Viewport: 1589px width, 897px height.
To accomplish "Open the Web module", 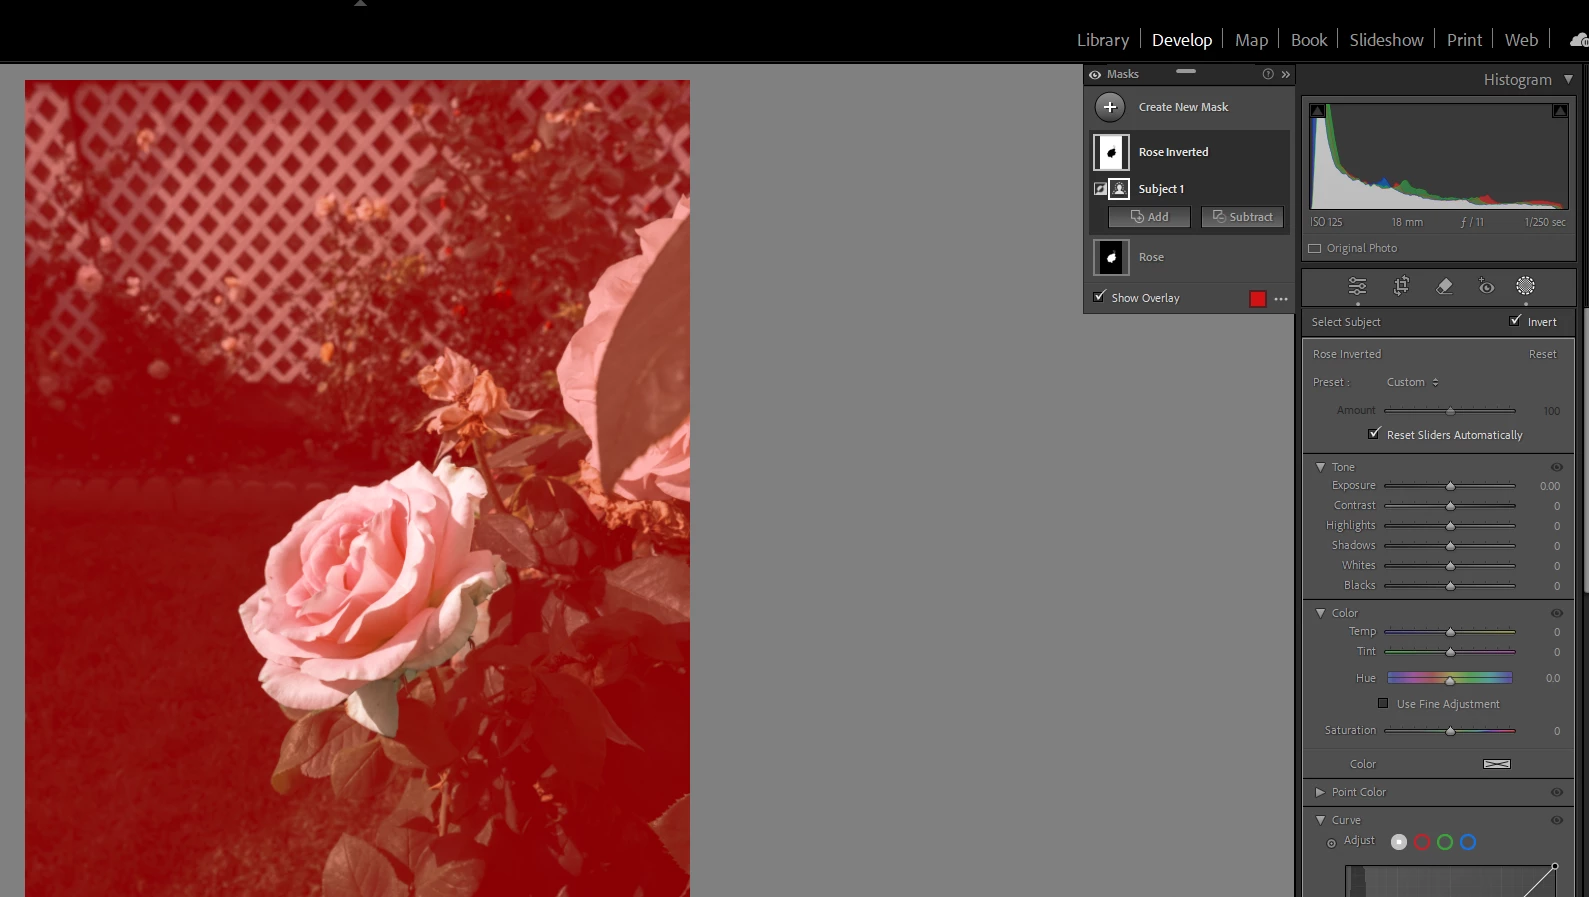I will tap(1521, 40).
